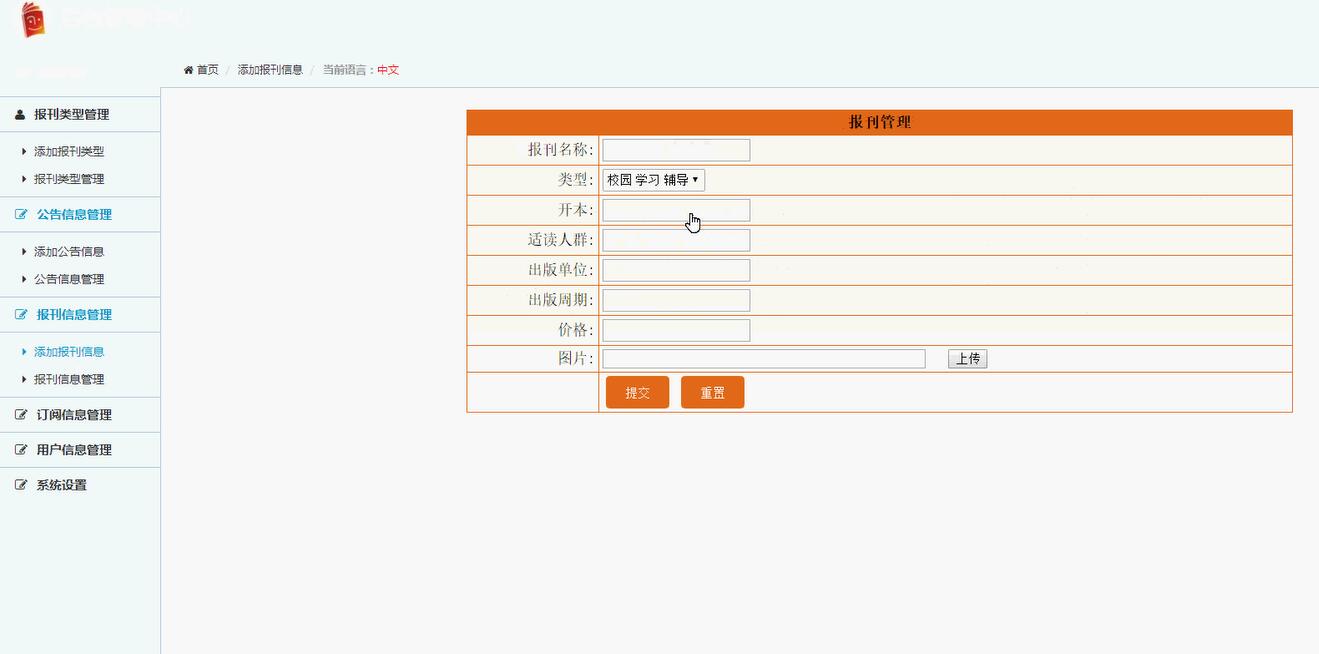Viewport: 1319px width, 654px height.
Task: Click the 图片: label
Action: point(576,359)
